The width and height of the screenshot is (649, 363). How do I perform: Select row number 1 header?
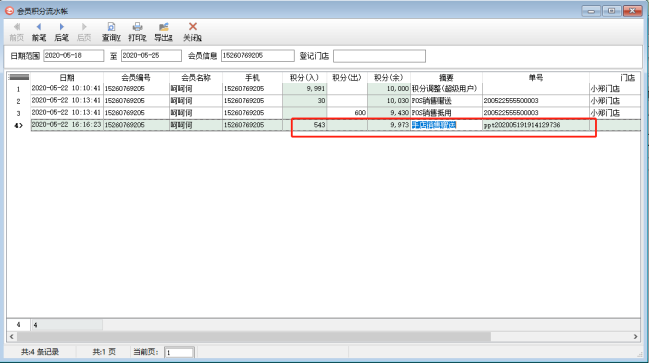pyautogui.click(x=19, y=89)
